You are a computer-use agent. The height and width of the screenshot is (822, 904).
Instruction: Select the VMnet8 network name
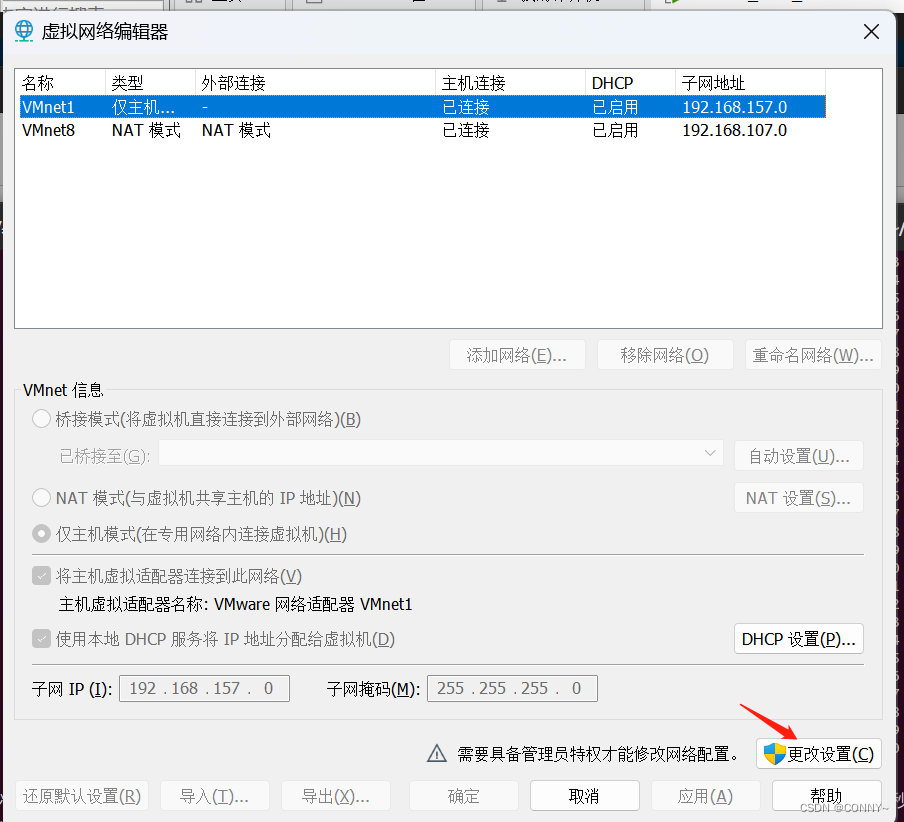tap(48, 130)
